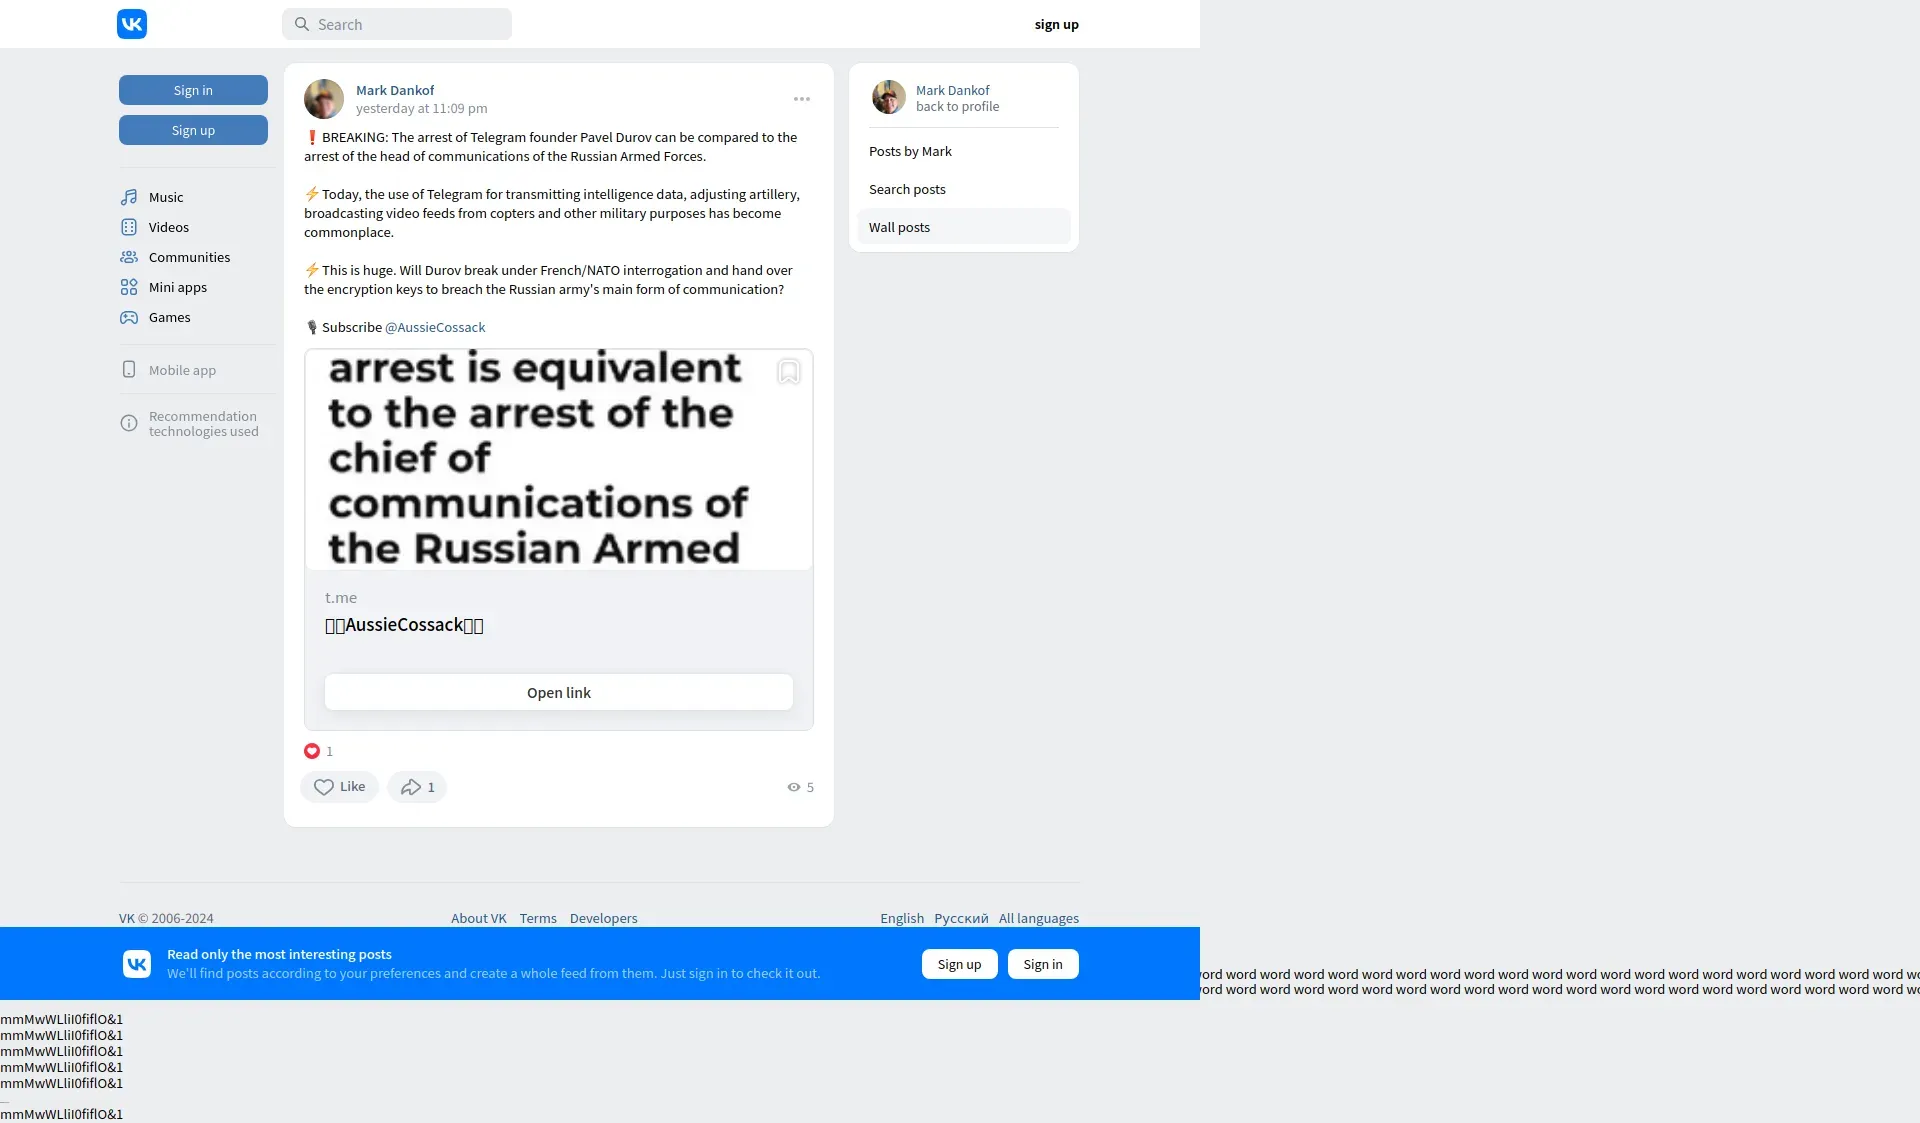Viewport: 1920px width, 1123px height.
Task: Open Mark Dankof's post avatar
Action: pos(324,99)
